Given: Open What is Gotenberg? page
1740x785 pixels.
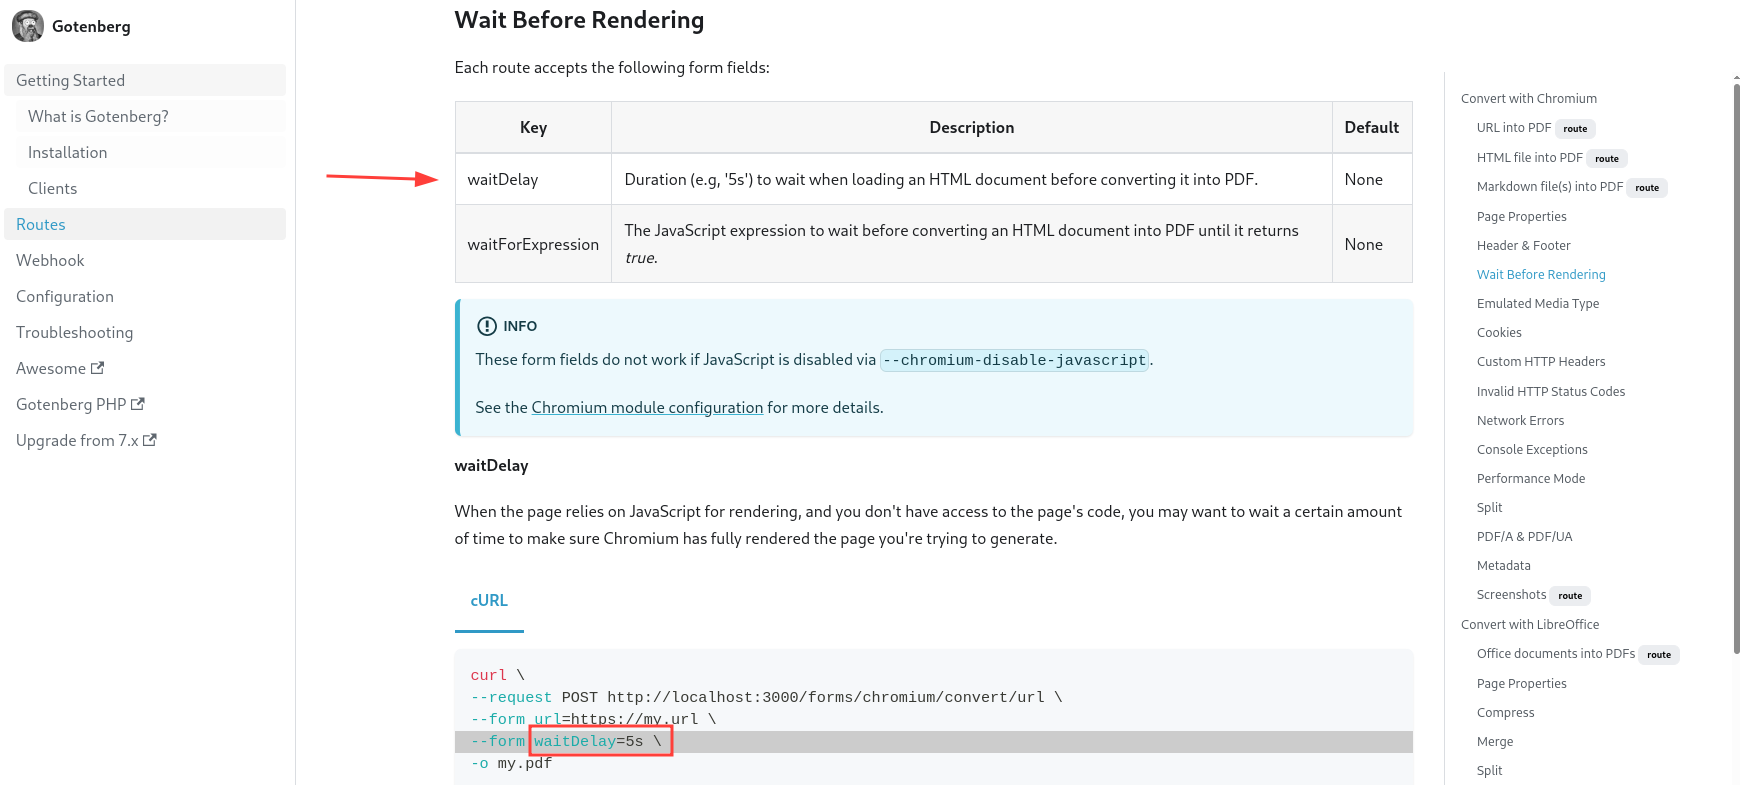Looking at the screenshot, I should (98, 116).
